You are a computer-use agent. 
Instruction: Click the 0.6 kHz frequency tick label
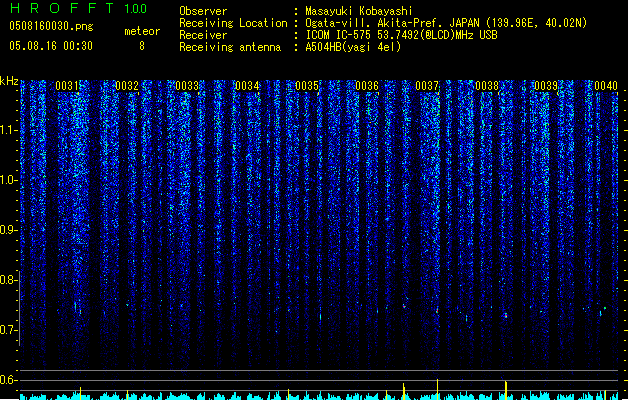tap(8, 380)
